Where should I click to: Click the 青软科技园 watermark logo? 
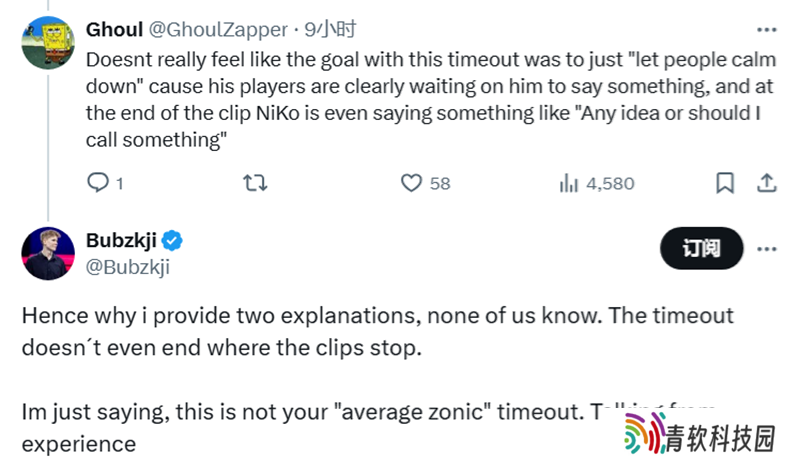tap(700, 434)
